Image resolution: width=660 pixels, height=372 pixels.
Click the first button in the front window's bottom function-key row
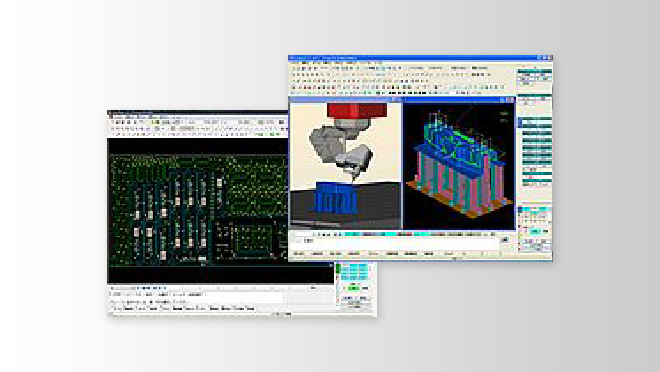(298, 254)
